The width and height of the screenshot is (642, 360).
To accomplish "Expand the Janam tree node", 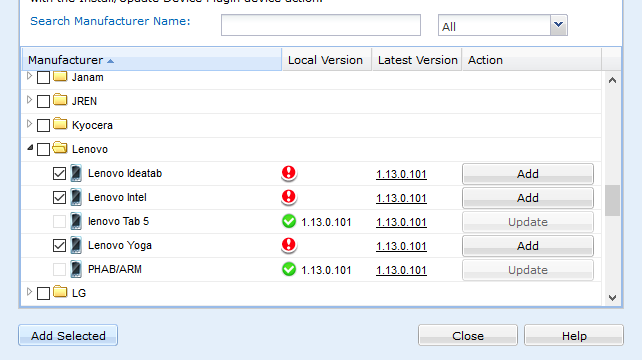I will pos(29,76).
